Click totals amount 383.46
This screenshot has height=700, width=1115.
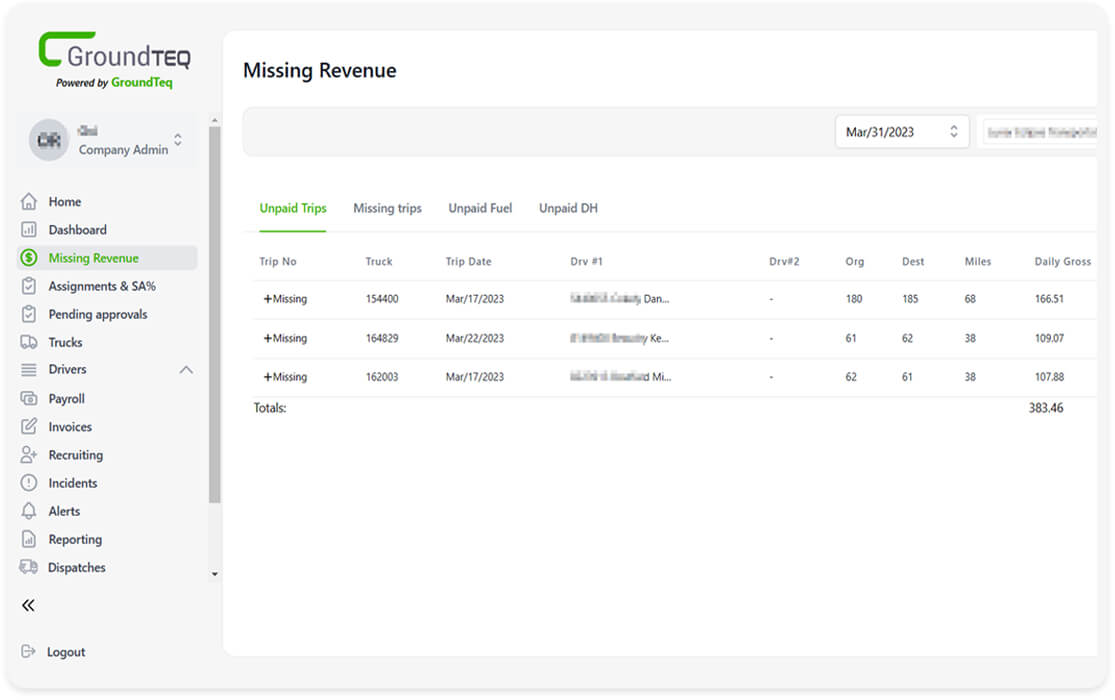pyautogui.click(x=1046, y=408)
